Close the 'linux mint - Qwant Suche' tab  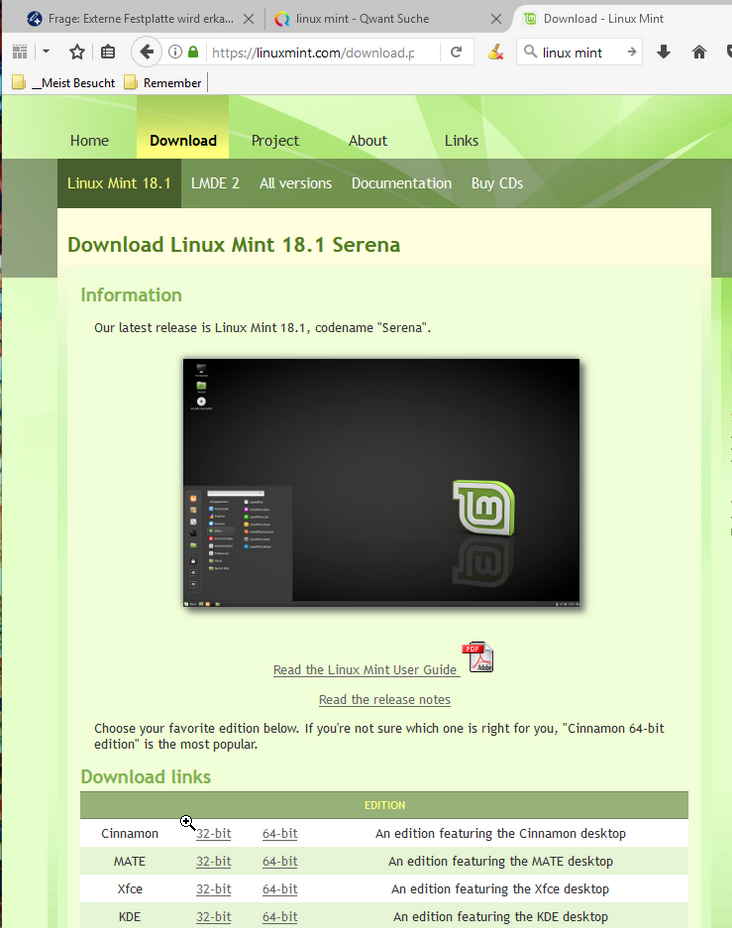(496, 19)
